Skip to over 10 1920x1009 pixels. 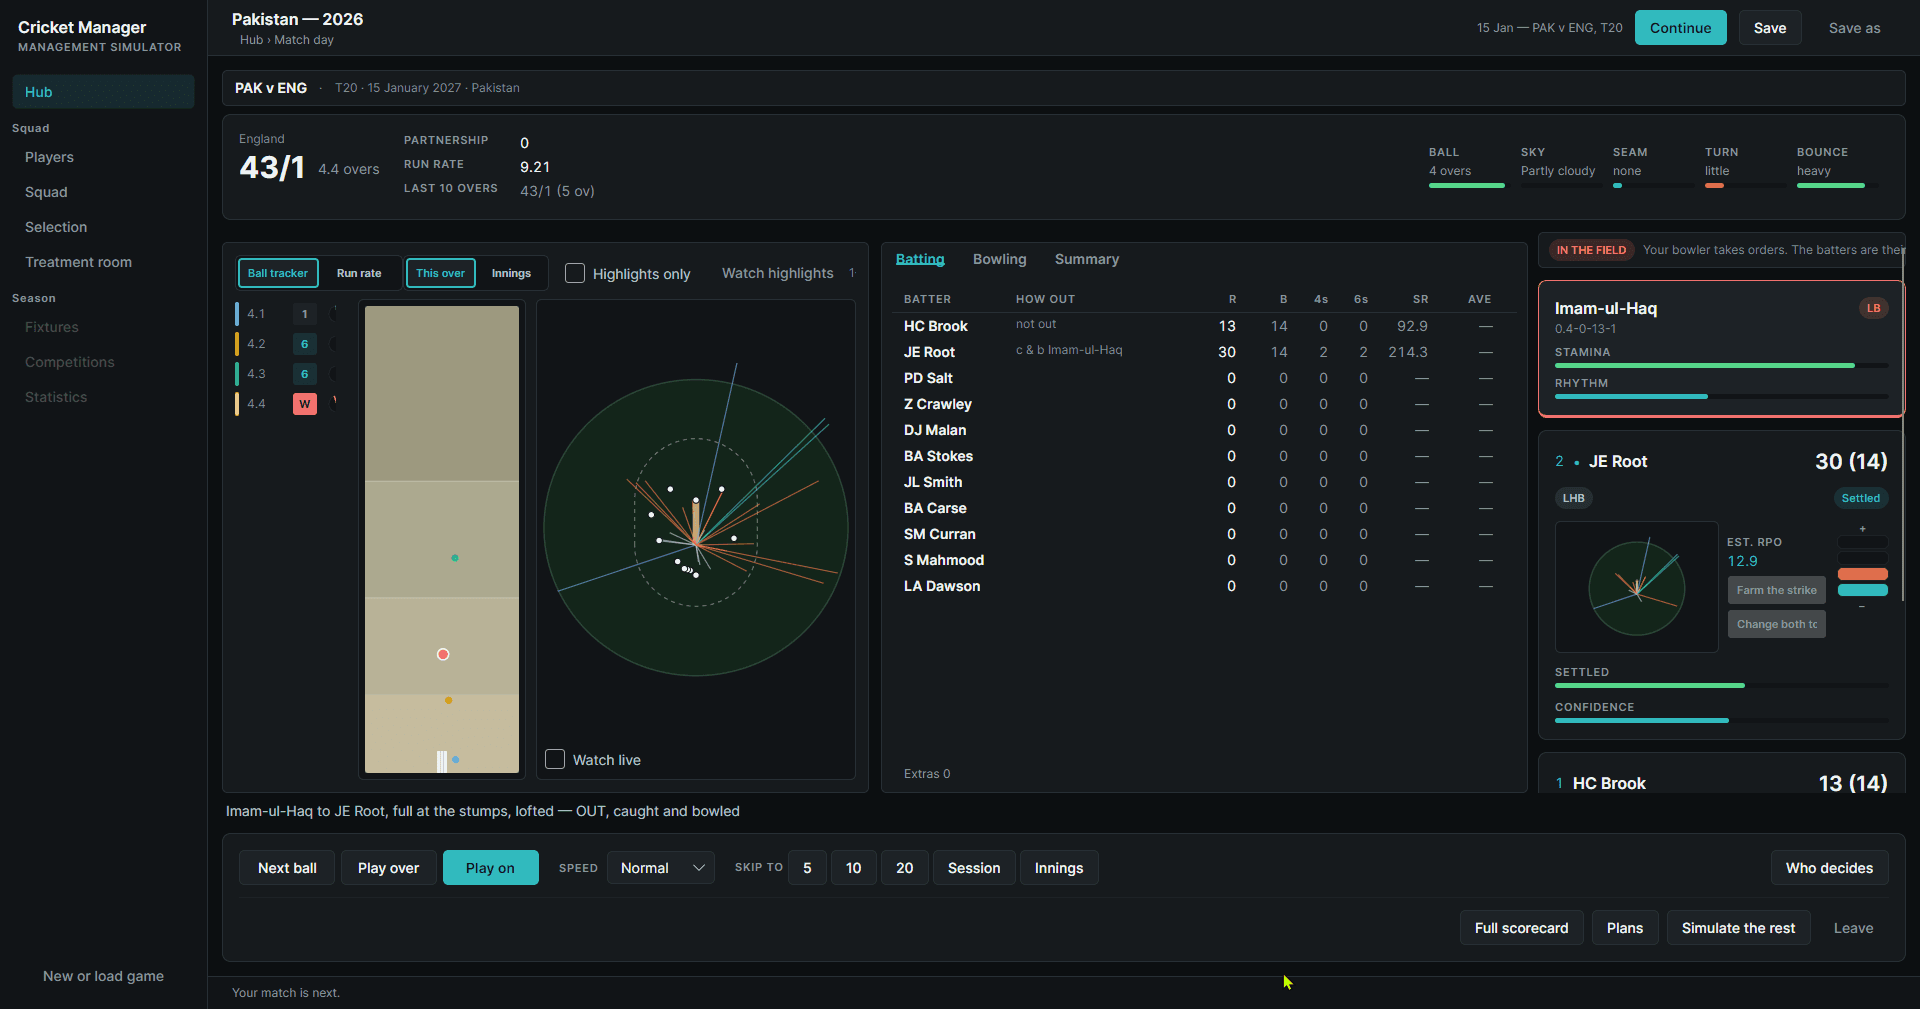point(853,868)
